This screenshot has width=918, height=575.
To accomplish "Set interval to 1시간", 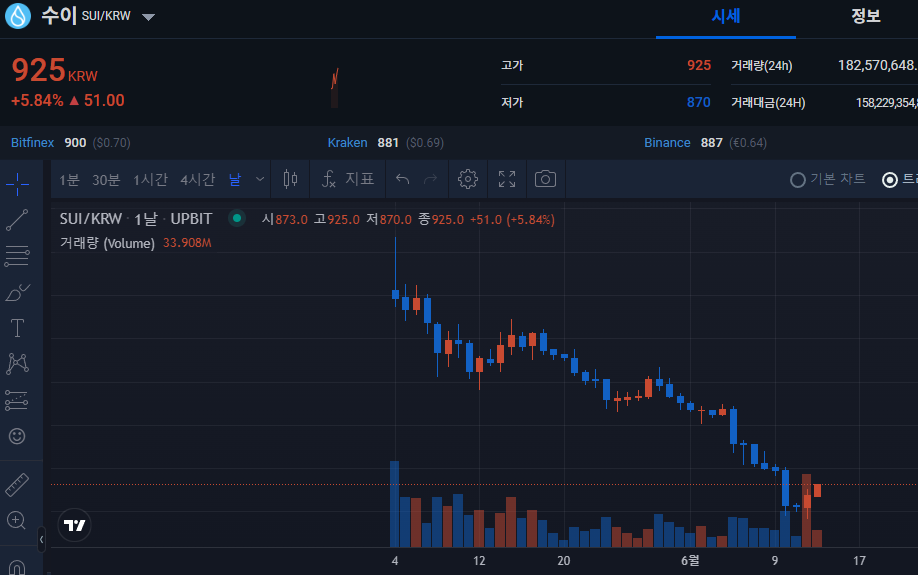I will click(x=150, y=179).
